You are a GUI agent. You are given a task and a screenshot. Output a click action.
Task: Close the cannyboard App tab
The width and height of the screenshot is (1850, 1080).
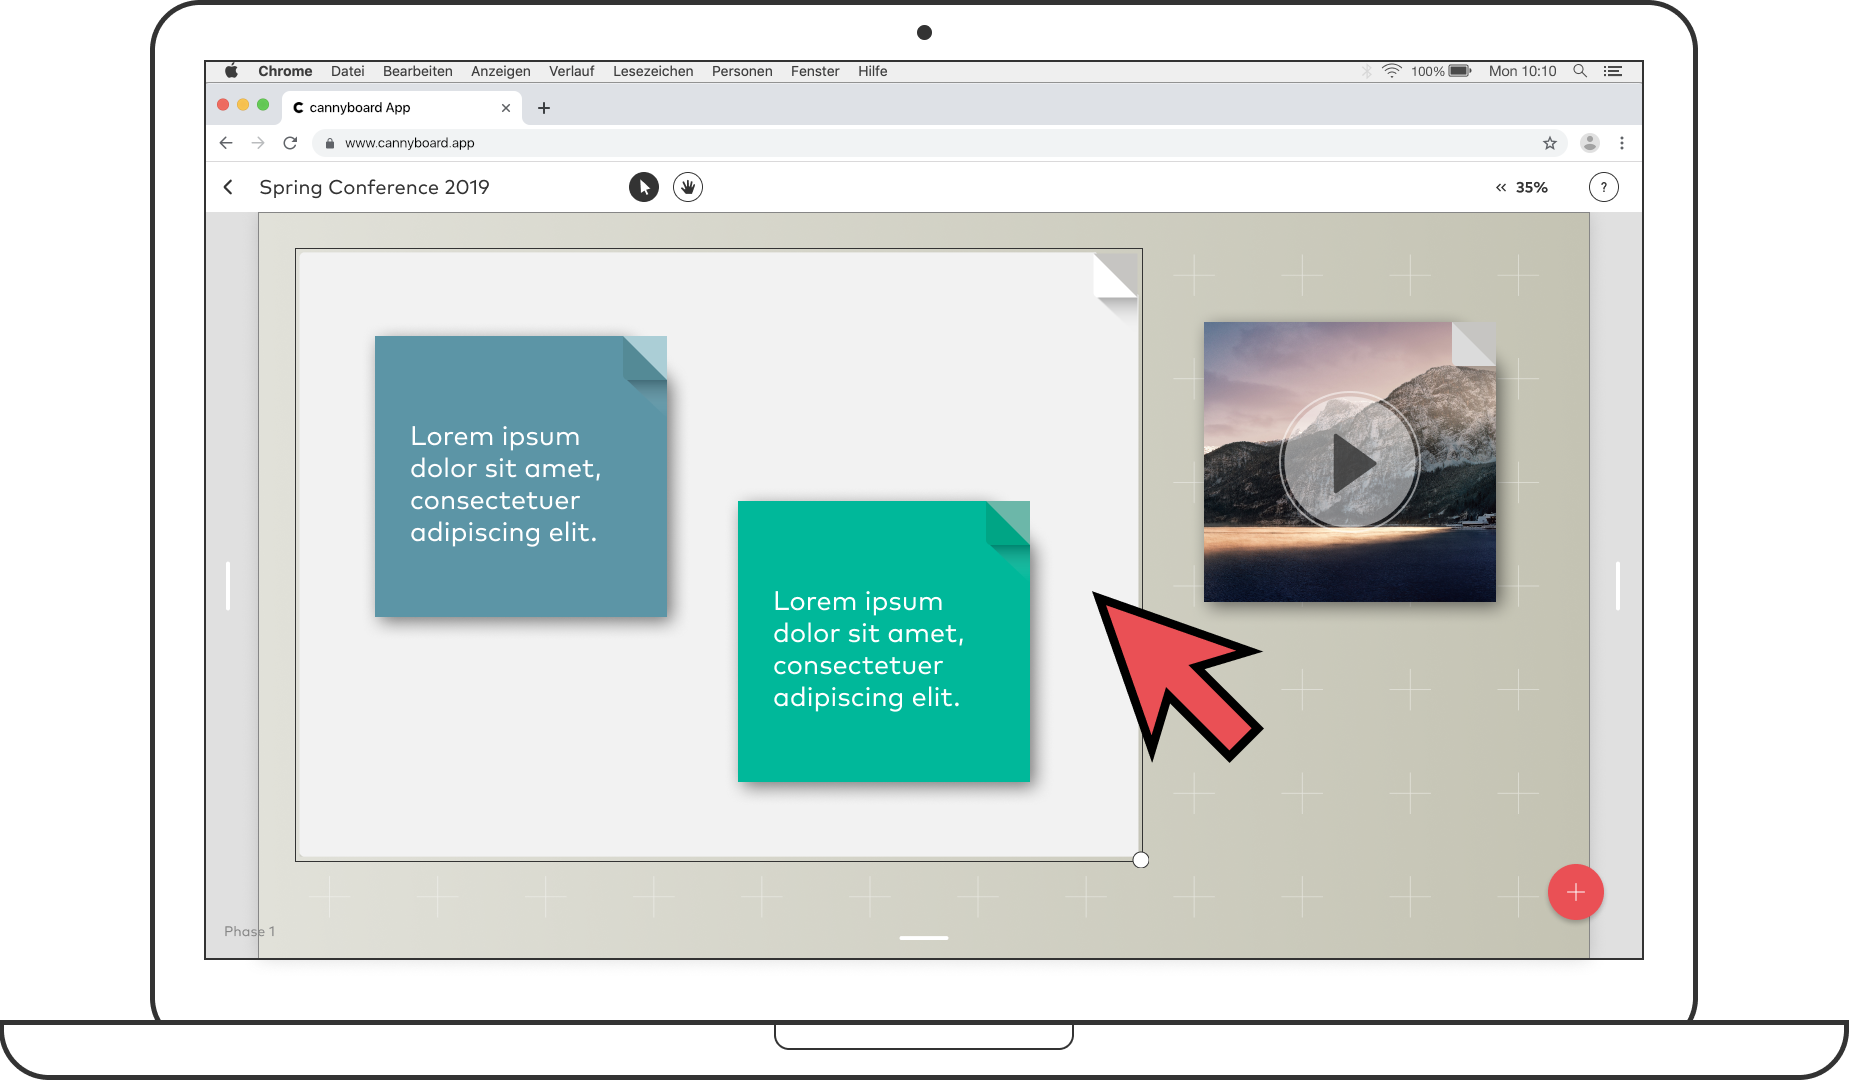coord(506,108)
